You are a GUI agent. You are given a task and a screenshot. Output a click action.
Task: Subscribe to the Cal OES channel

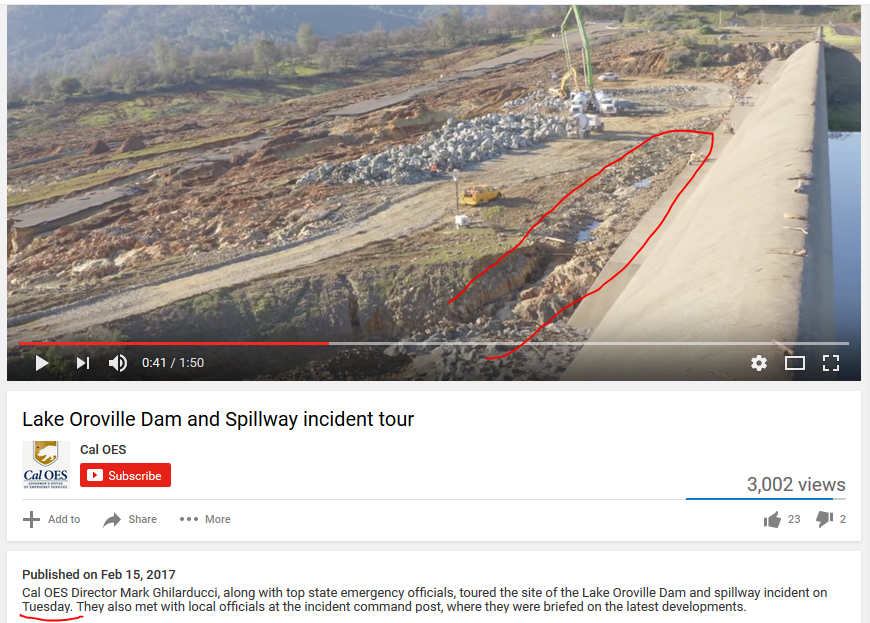pos(125,475)
